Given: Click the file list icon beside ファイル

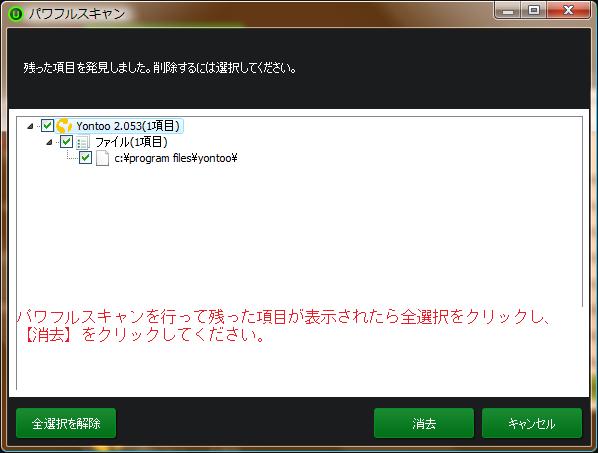Looking at the screenshot, I should [83, 142].
